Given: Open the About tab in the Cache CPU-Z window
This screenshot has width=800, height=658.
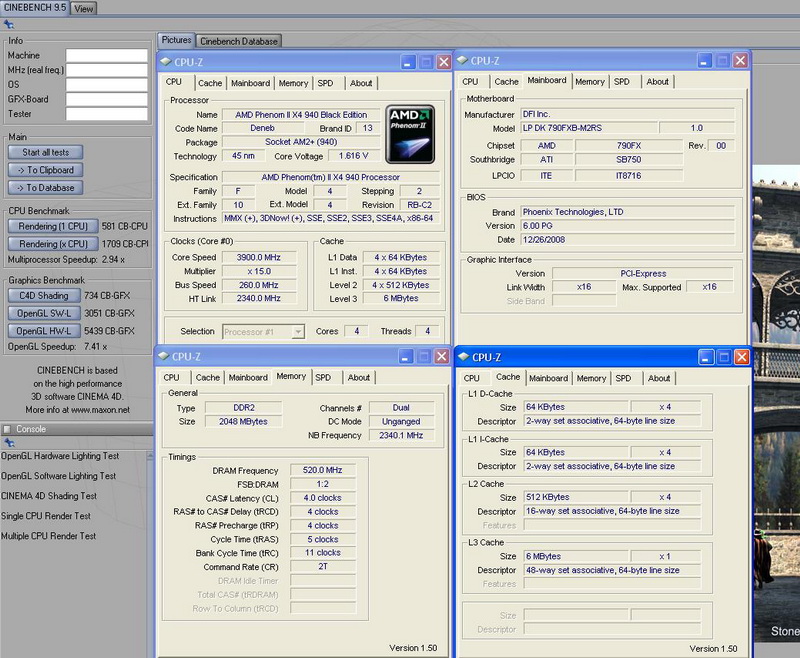Looking at the screenshot, I should coord(659,378).
